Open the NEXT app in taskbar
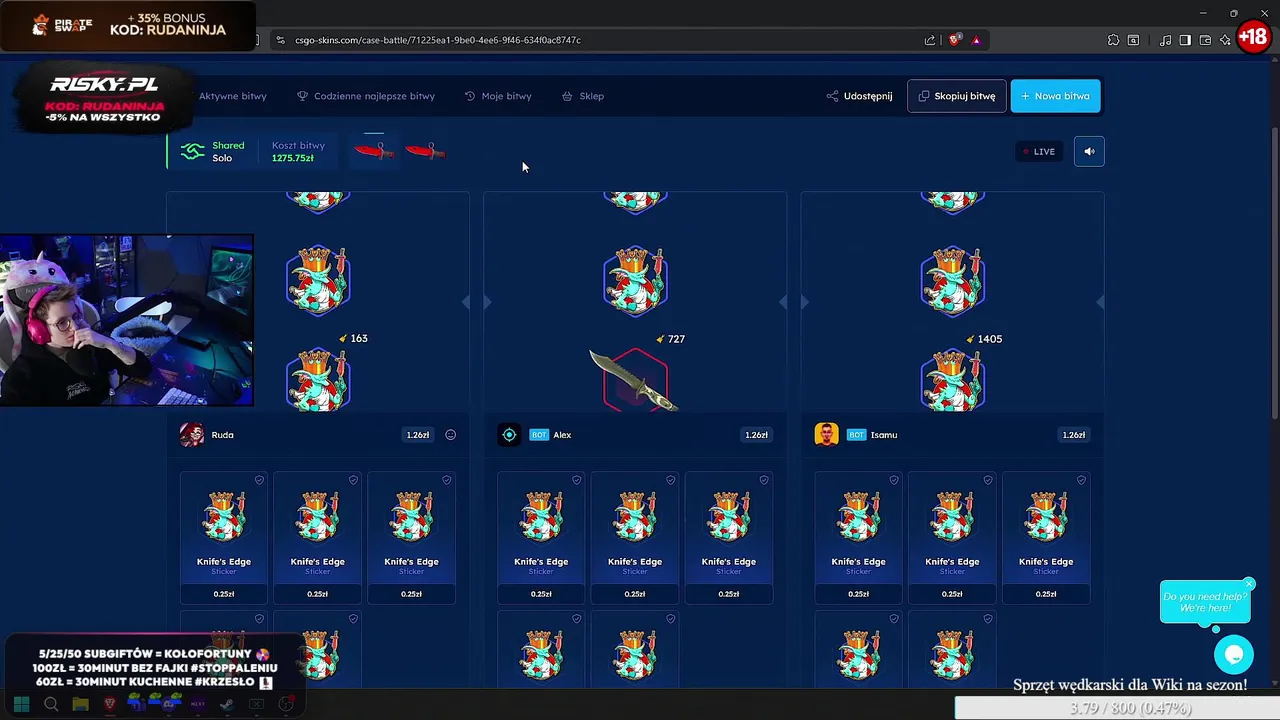 click(198, 704)
